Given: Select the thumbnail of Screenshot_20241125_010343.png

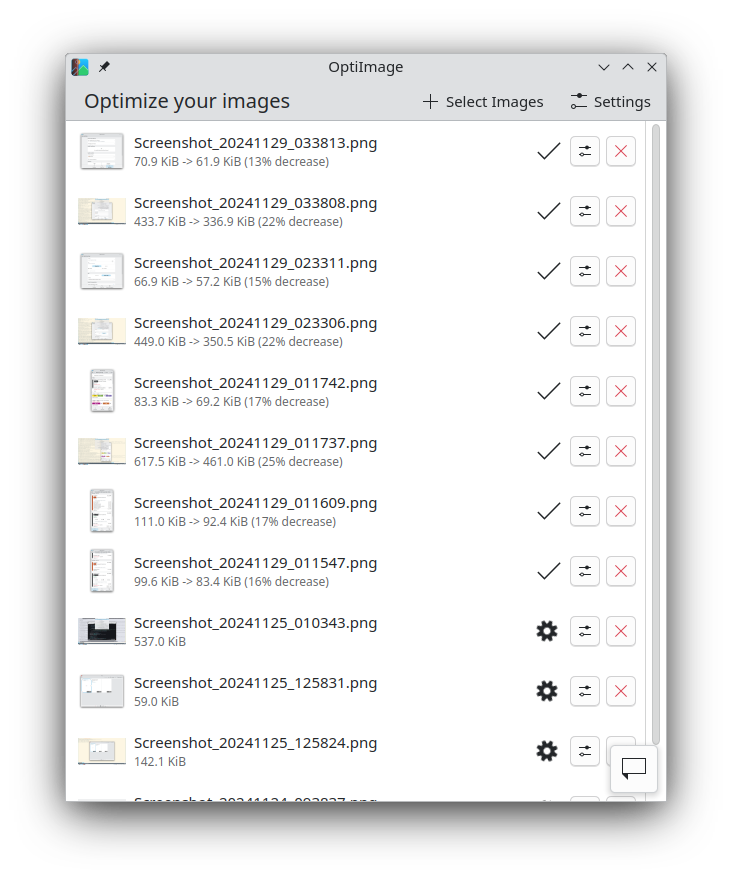Looking at the screenshot, I should tap(102, 631).
